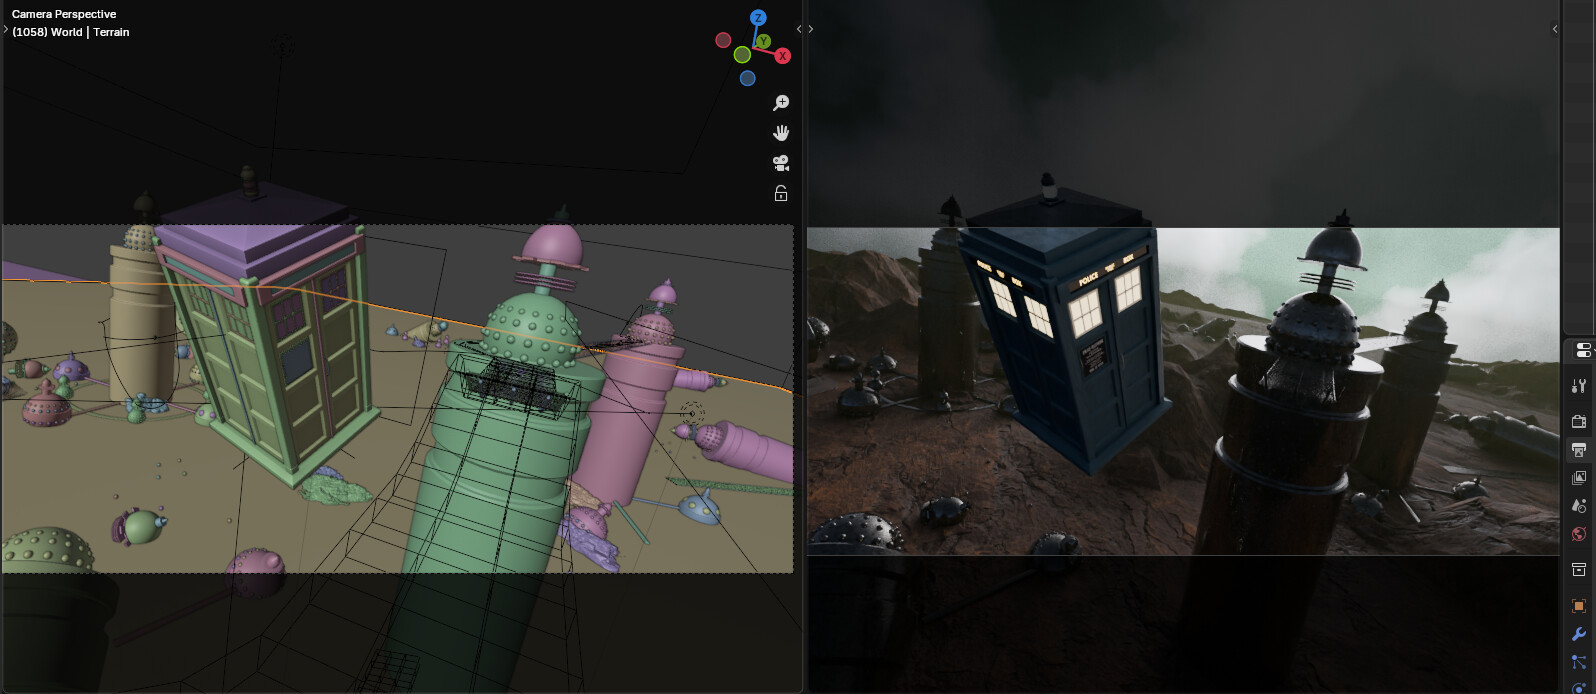The height and width of the screenshot is (694, 1596).
Task: Open the View Layer properties tab
Action: coord(1579,478)
